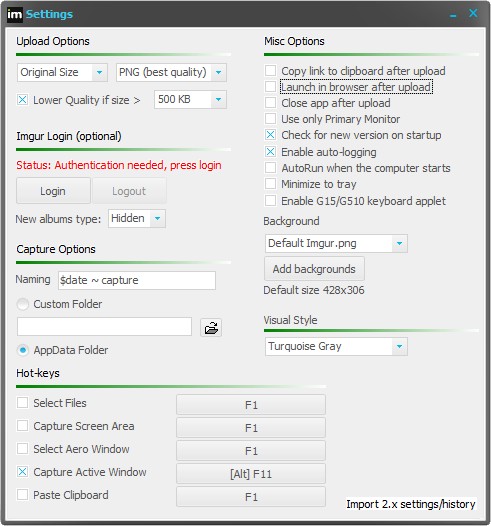Image resolution: width=491 pixels, height=526 pixels.
Task: Expand the 500 KB size dropdown
Action: (190, 99)
